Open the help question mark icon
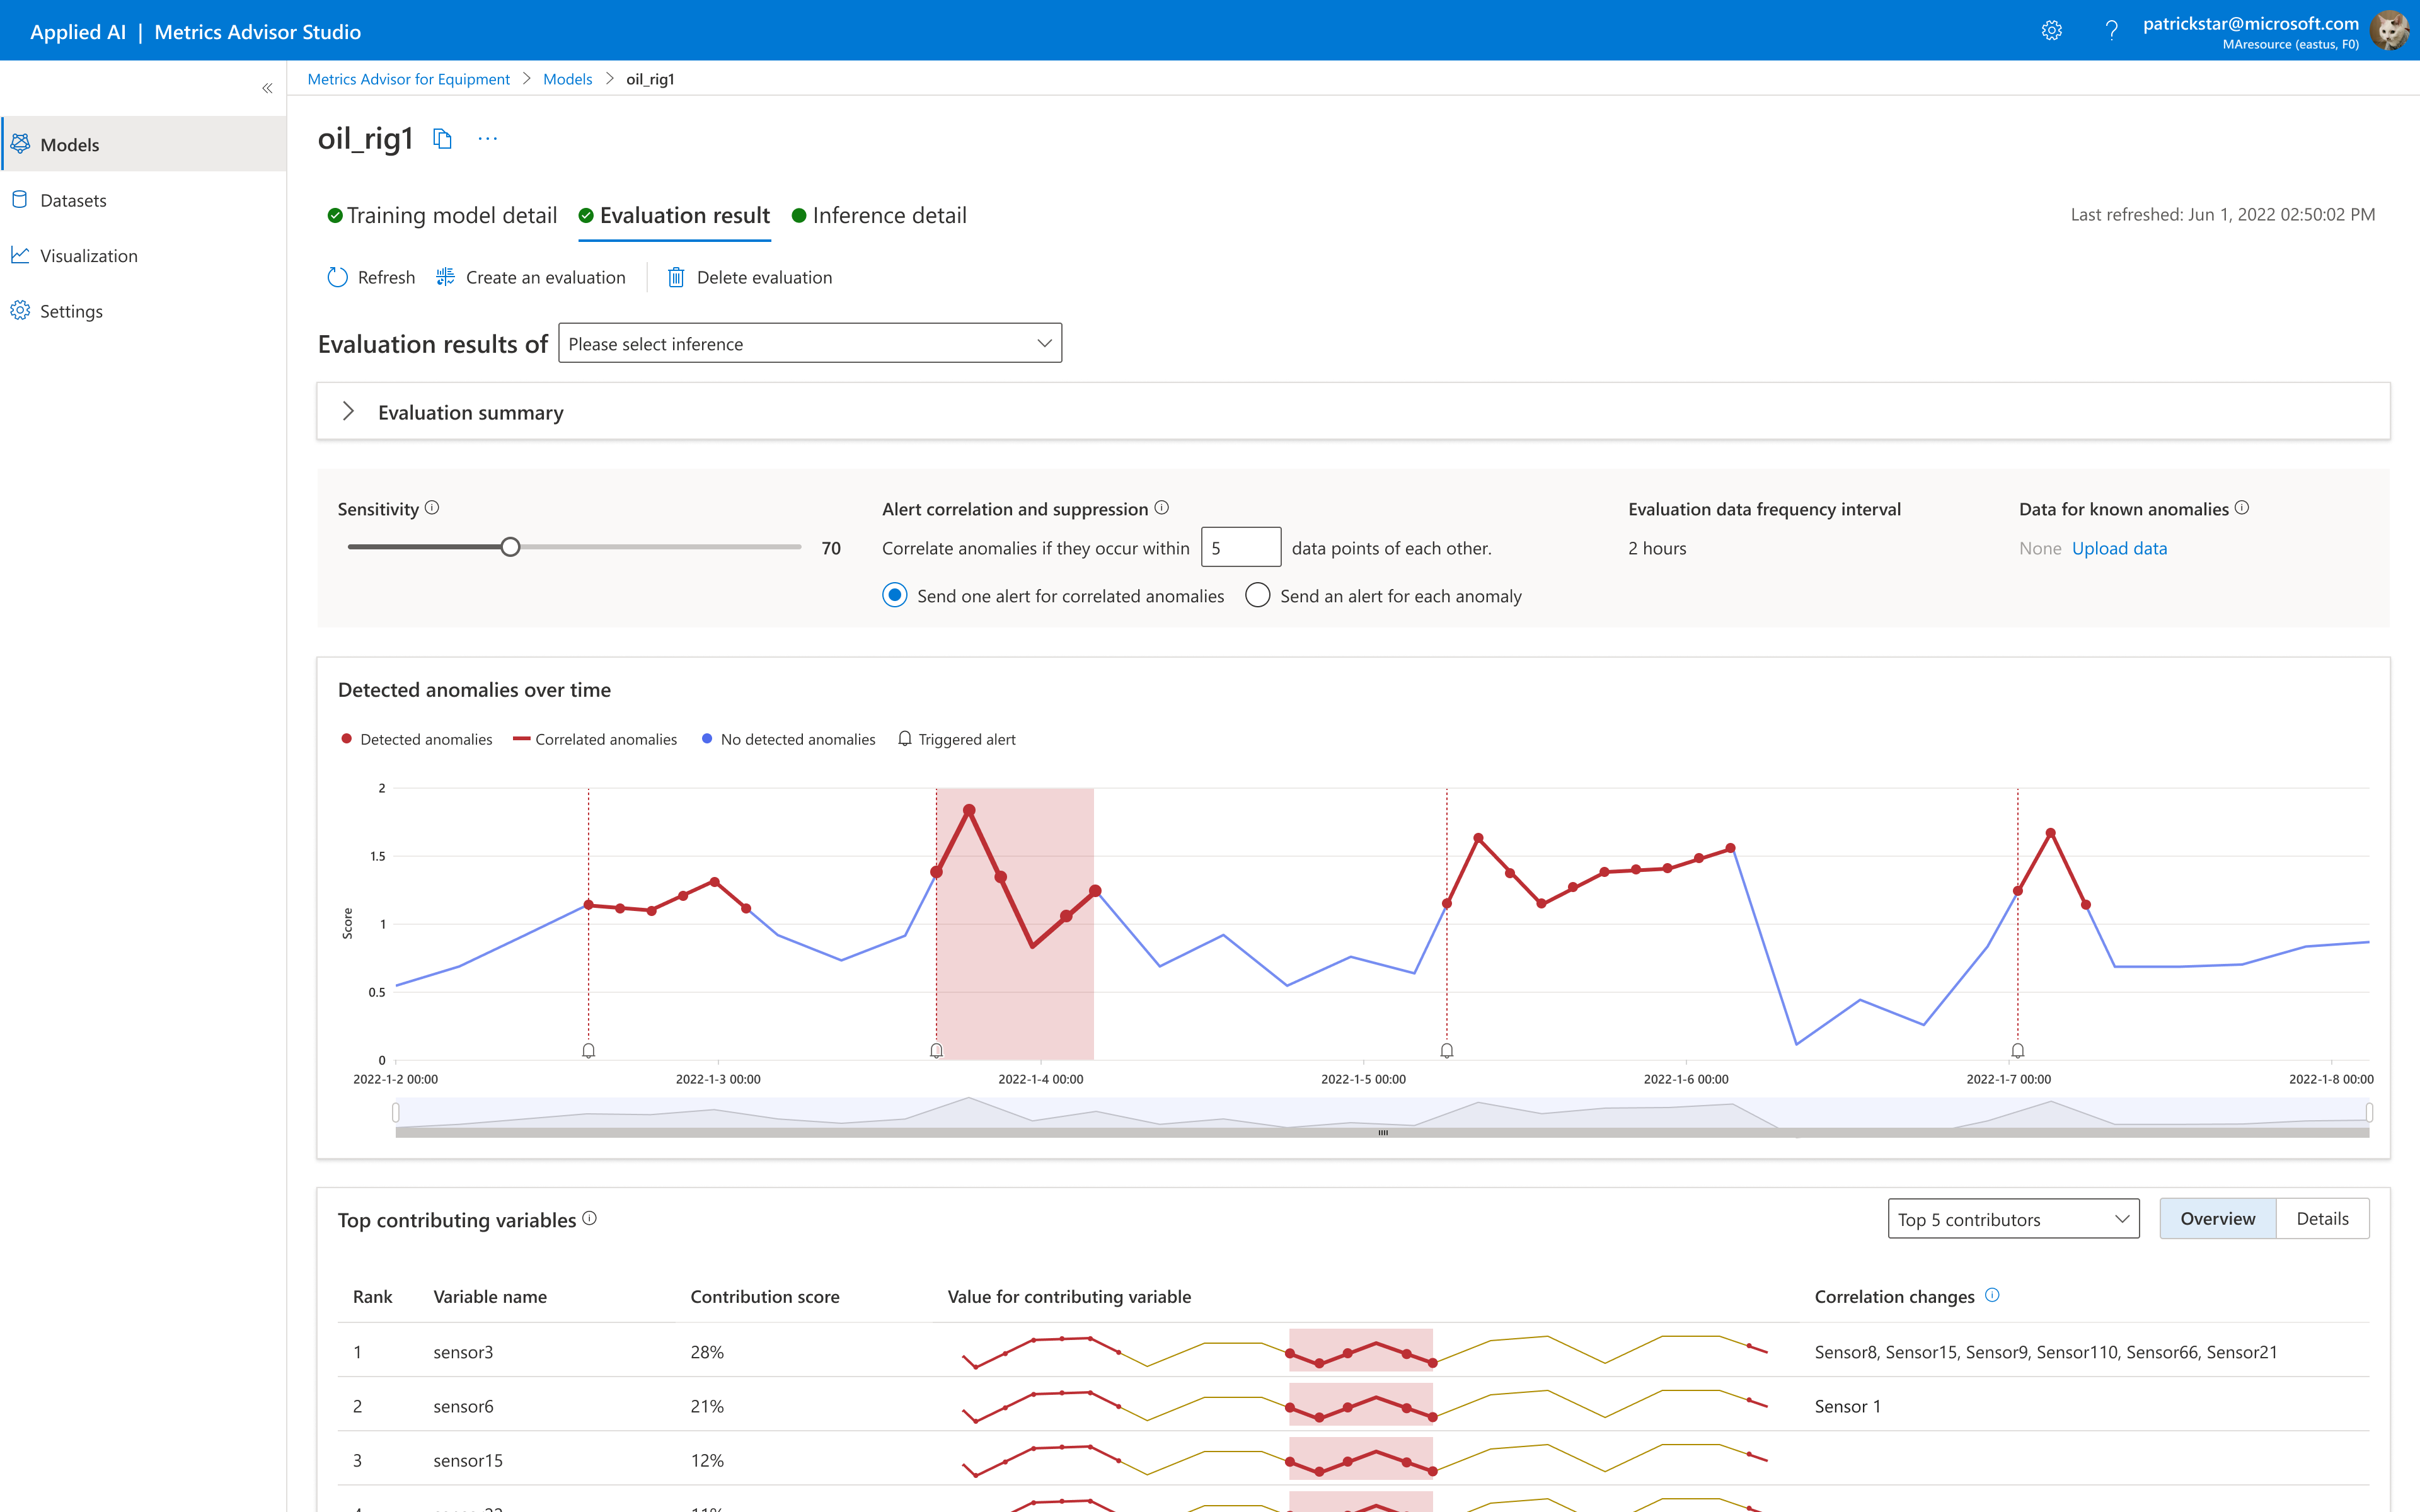The image size is (2420, 1512). coord(2112,31)
